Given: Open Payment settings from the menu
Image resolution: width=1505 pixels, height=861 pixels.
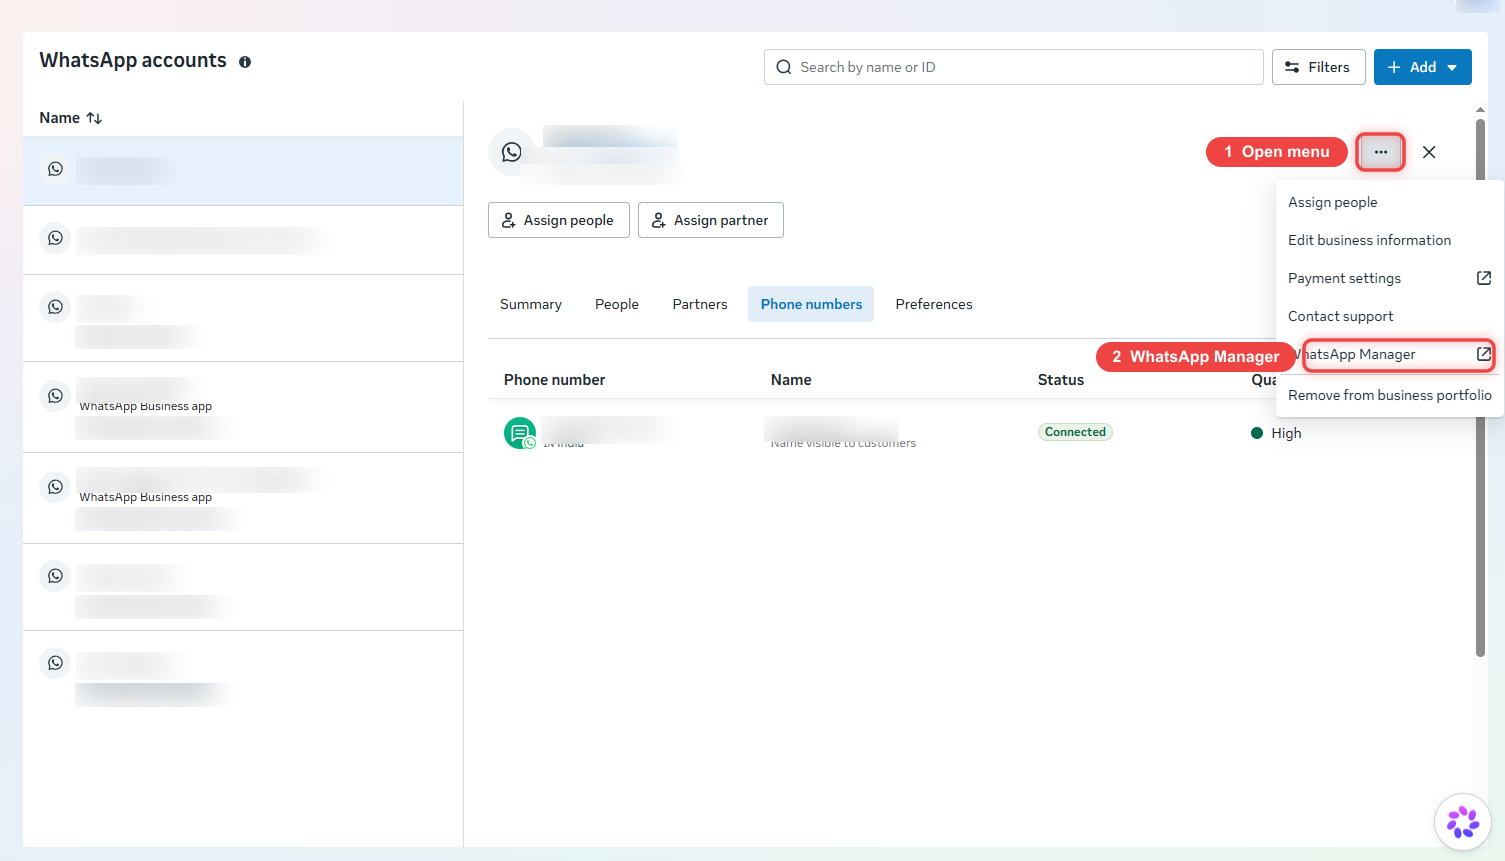Looking at the screenshot, I should pos(1389,278).
